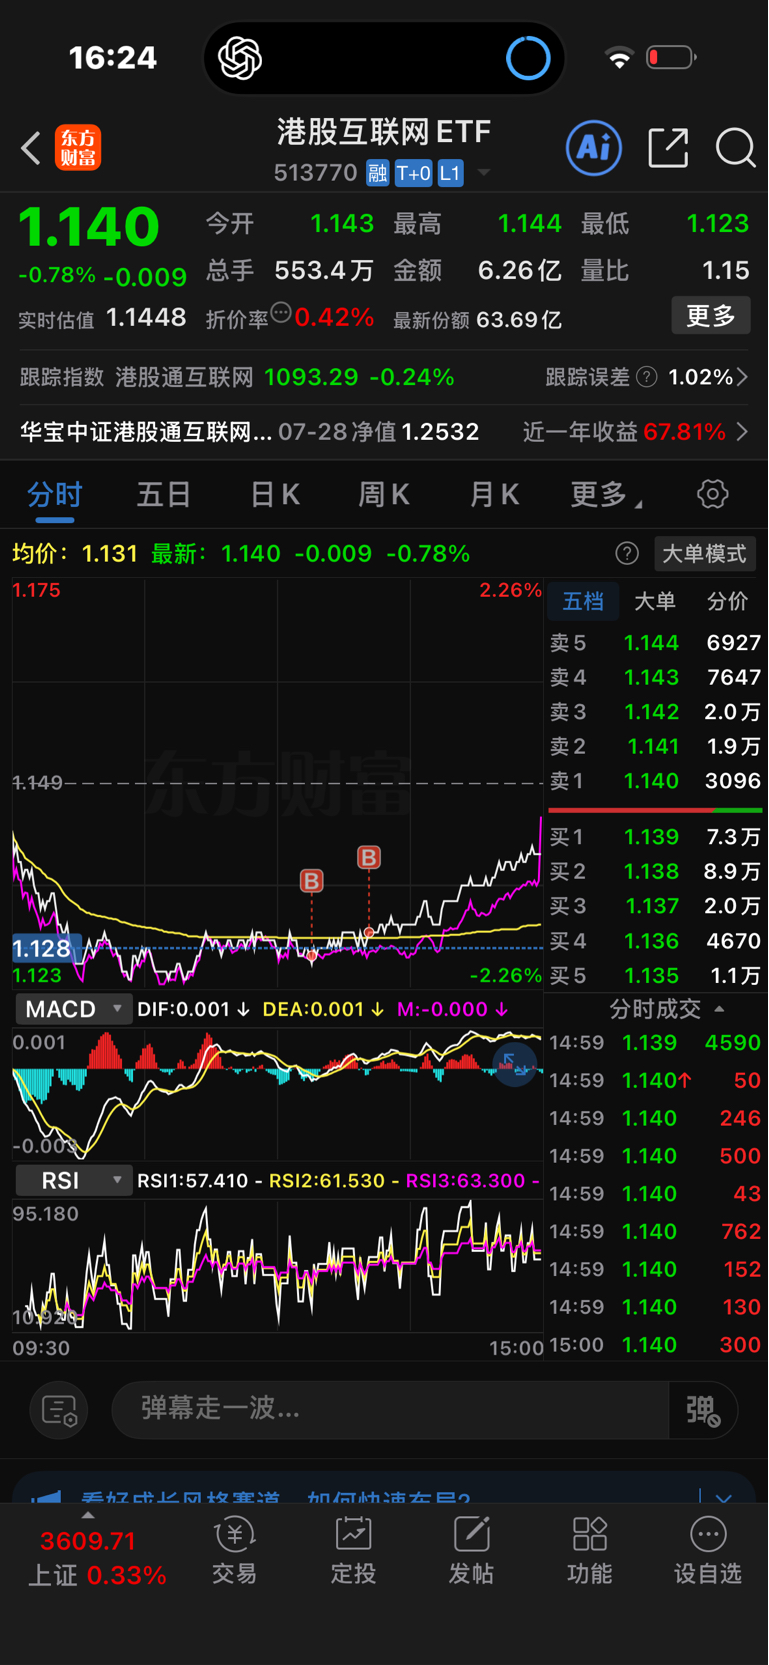
Task: Tap the share export icon
Action: [x=668, y=148]
